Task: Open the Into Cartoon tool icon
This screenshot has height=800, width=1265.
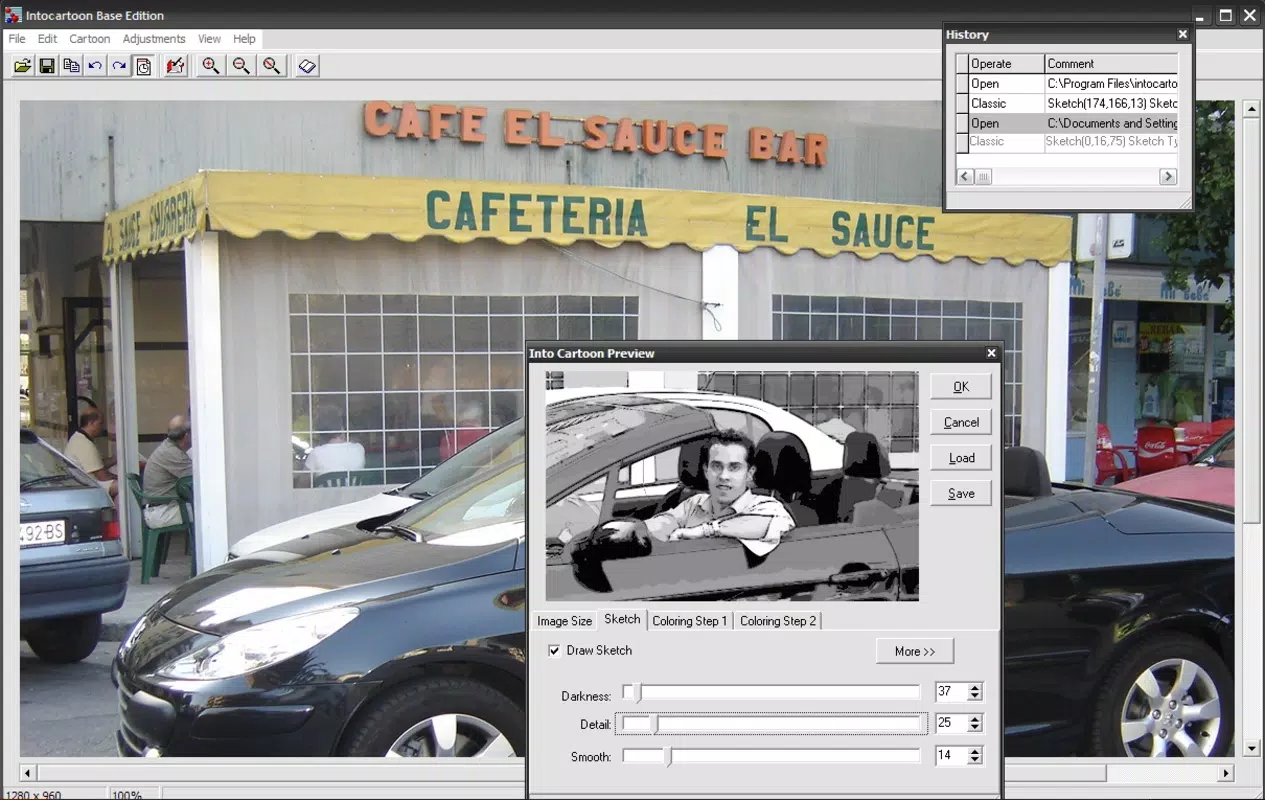Action: coord(176,66)
